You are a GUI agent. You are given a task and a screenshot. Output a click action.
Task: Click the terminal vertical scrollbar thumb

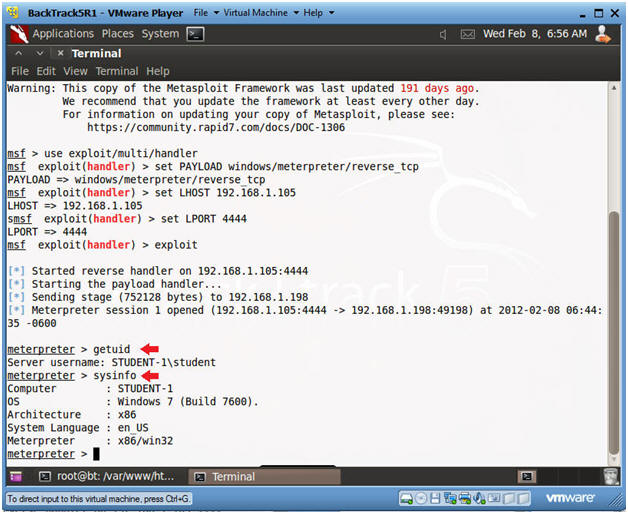(x=614, y=334)
